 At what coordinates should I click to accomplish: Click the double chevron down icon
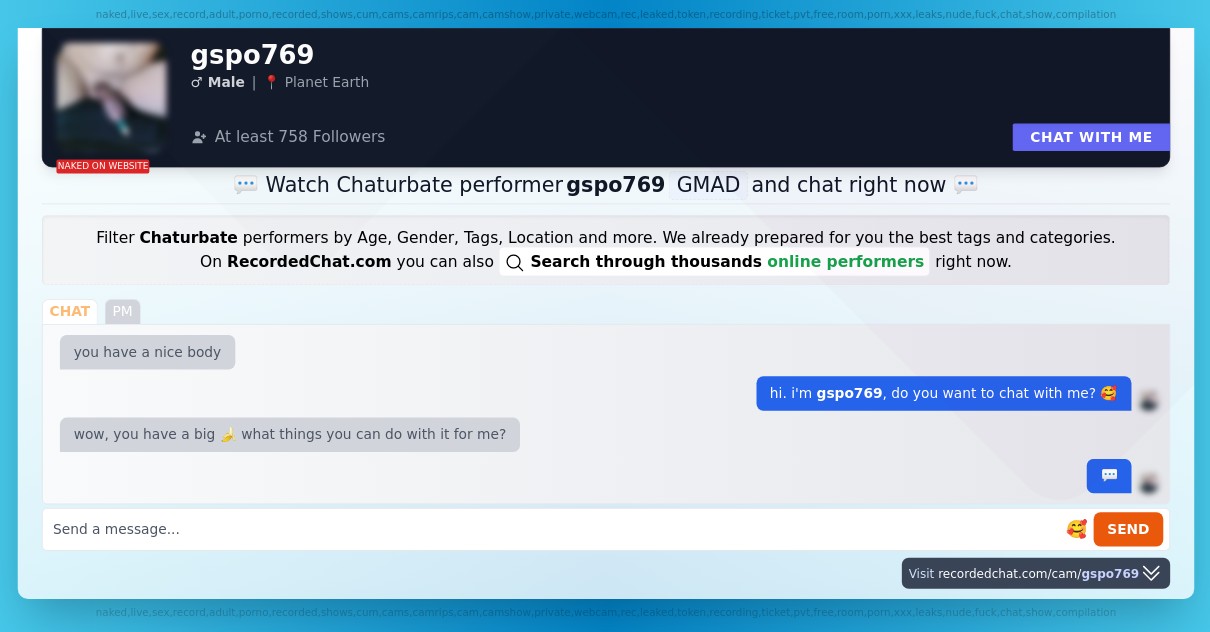[x=1152, y=573]
